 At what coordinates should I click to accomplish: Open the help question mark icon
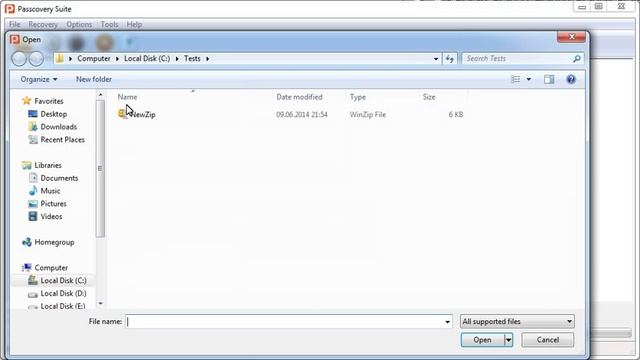[571, 79]
